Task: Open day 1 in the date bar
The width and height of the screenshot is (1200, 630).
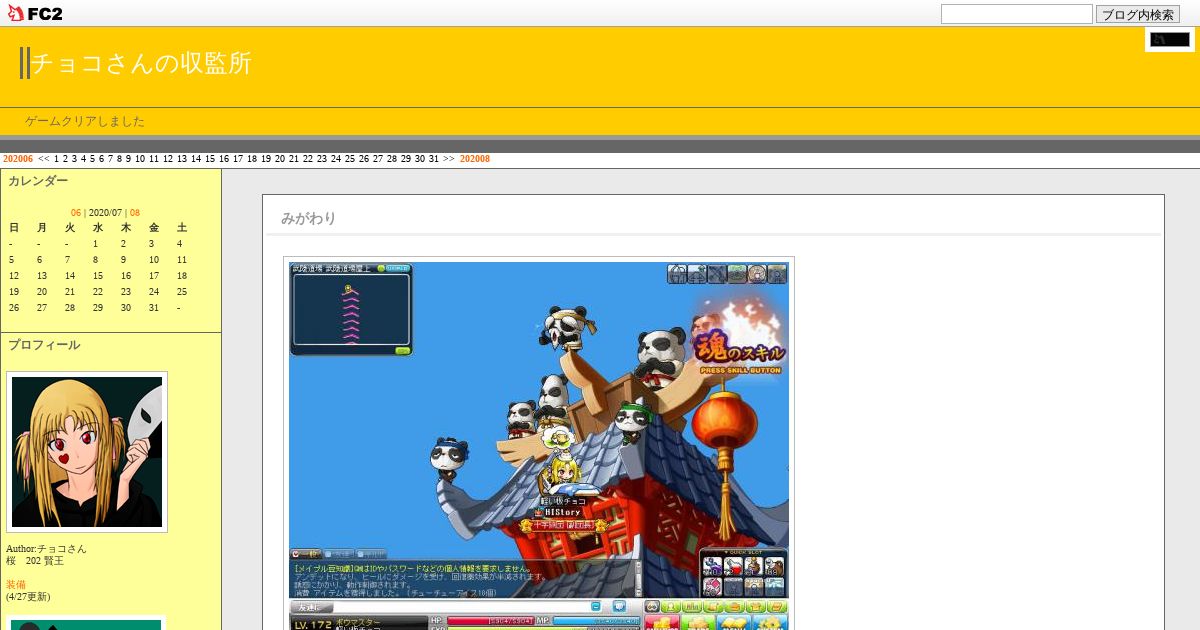Action: (56, 159)
